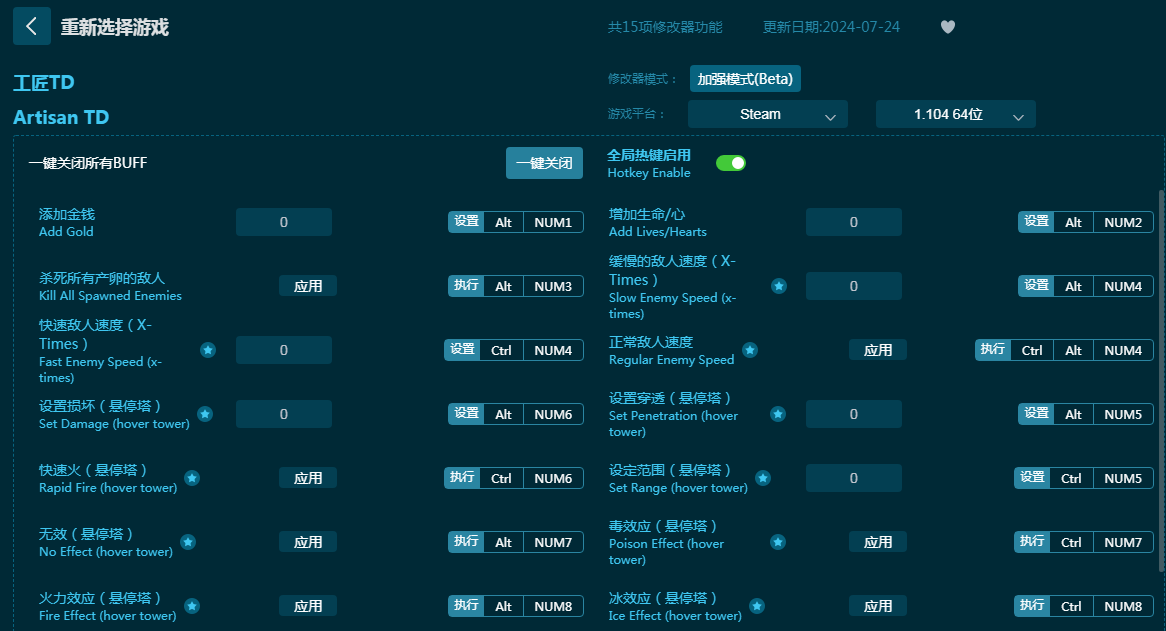Image resolution: width=1166 pixels, height=631 pixels.
Task: Click 设置 hotkey button for Add Lives/Hearts
Action: [1037, 221]
